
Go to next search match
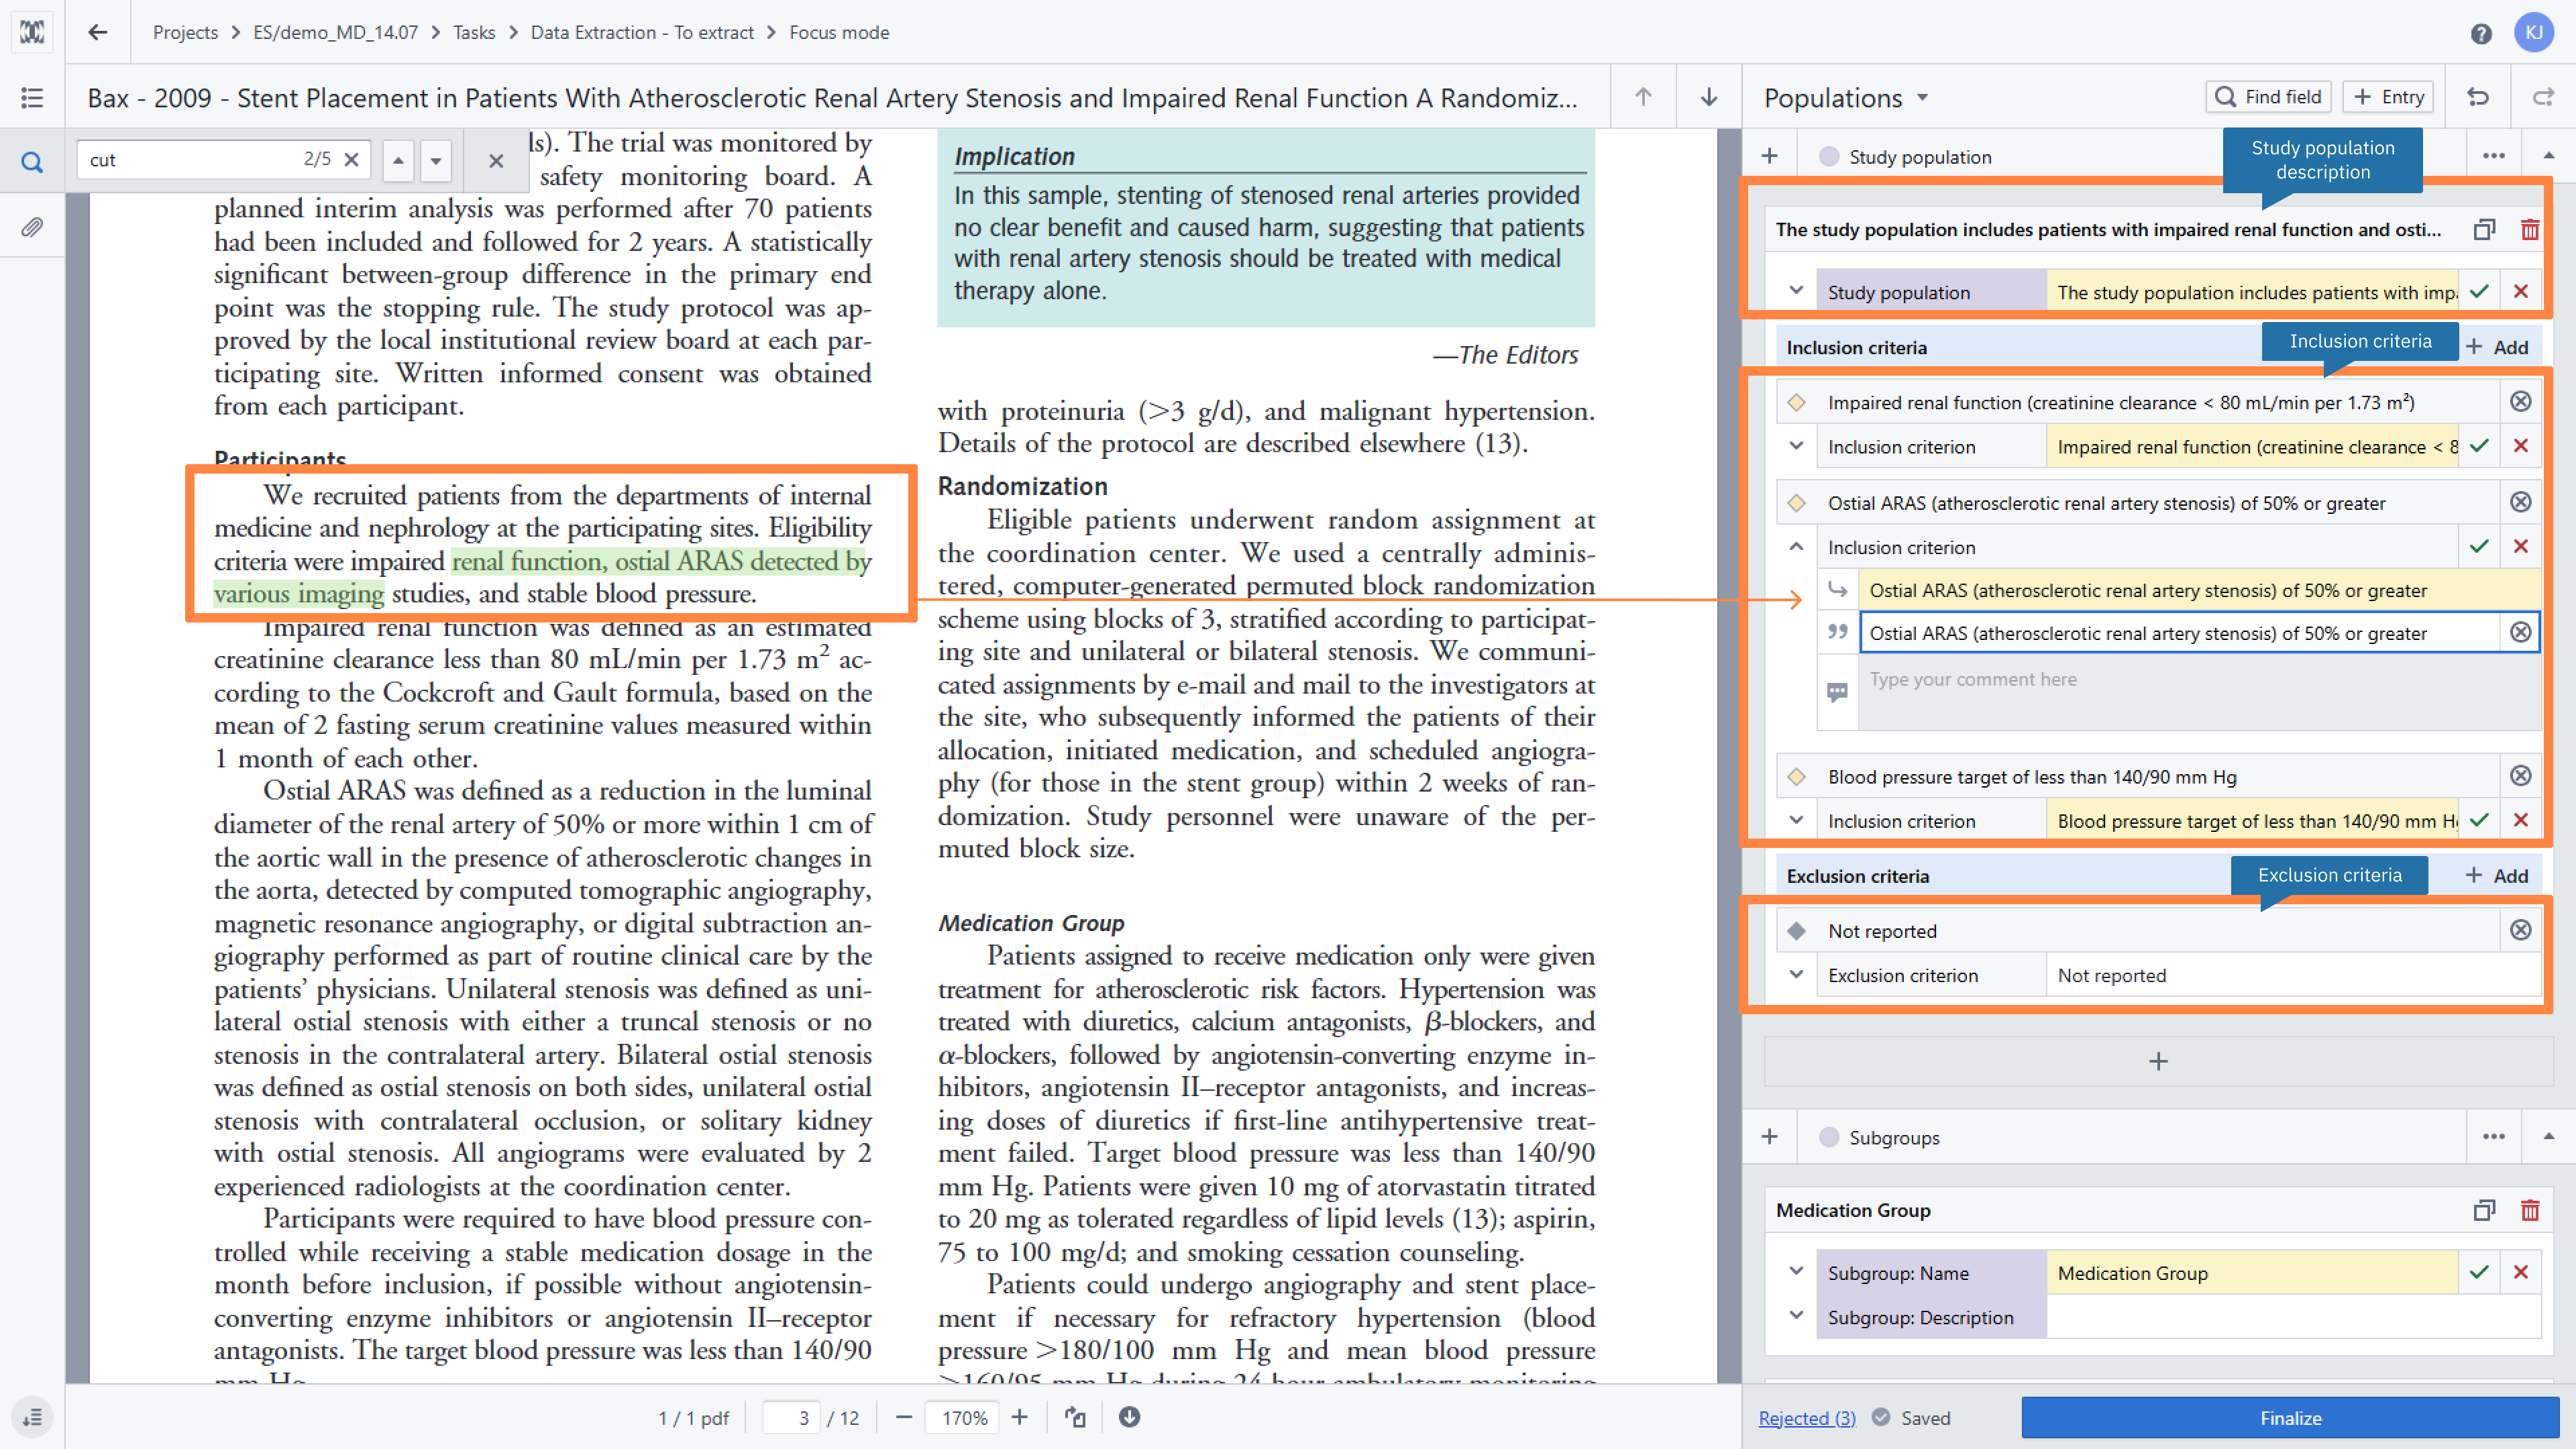[436, 160]
